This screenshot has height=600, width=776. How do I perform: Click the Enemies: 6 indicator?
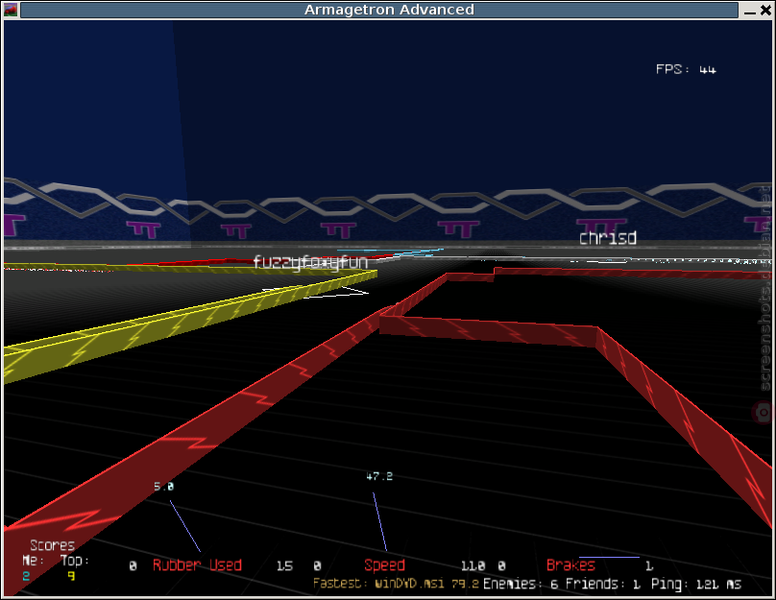(521, 584)
